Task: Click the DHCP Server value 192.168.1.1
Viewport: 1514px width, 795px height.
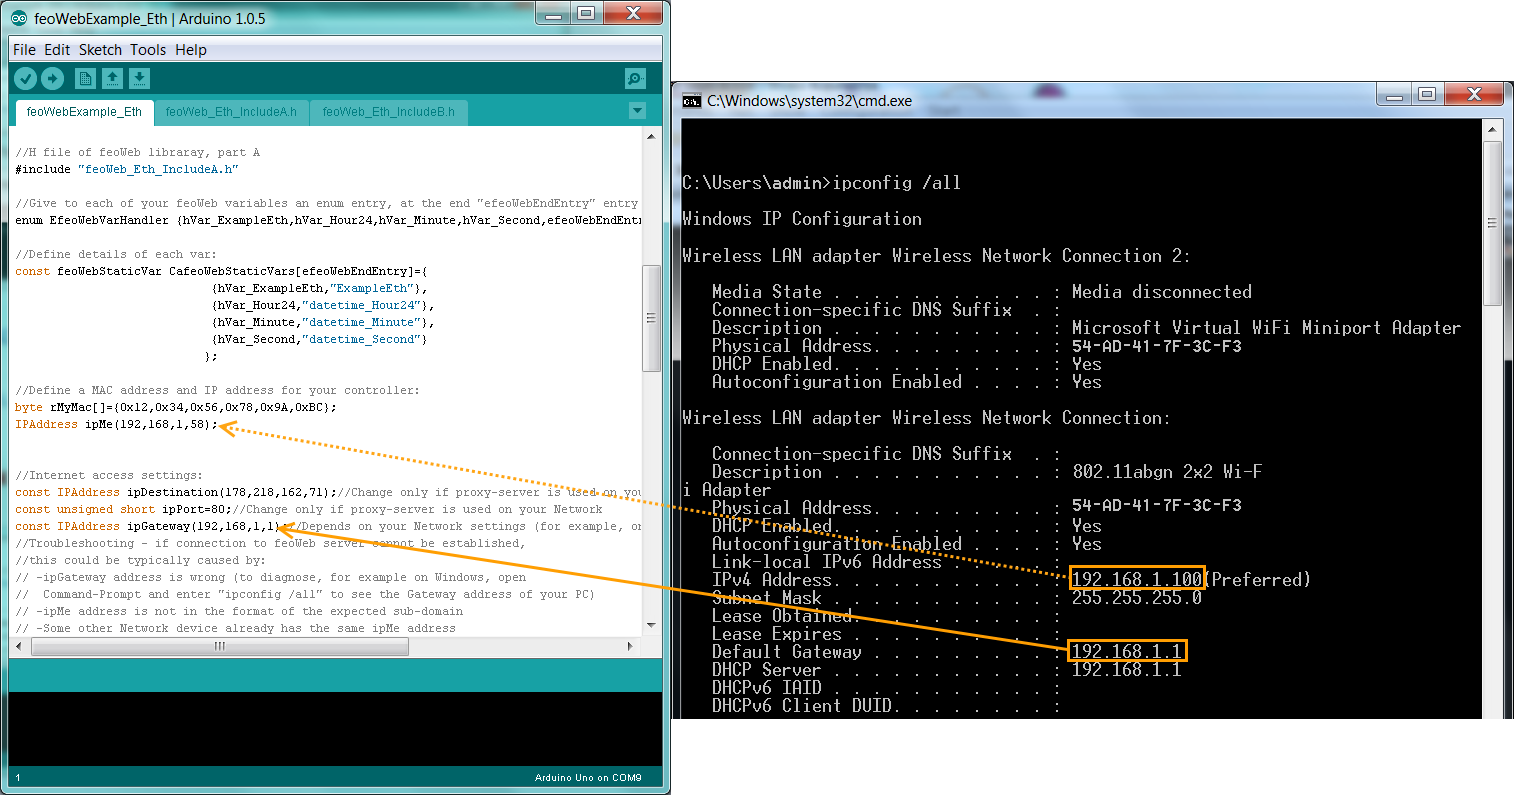Action: coord(1127,669)
